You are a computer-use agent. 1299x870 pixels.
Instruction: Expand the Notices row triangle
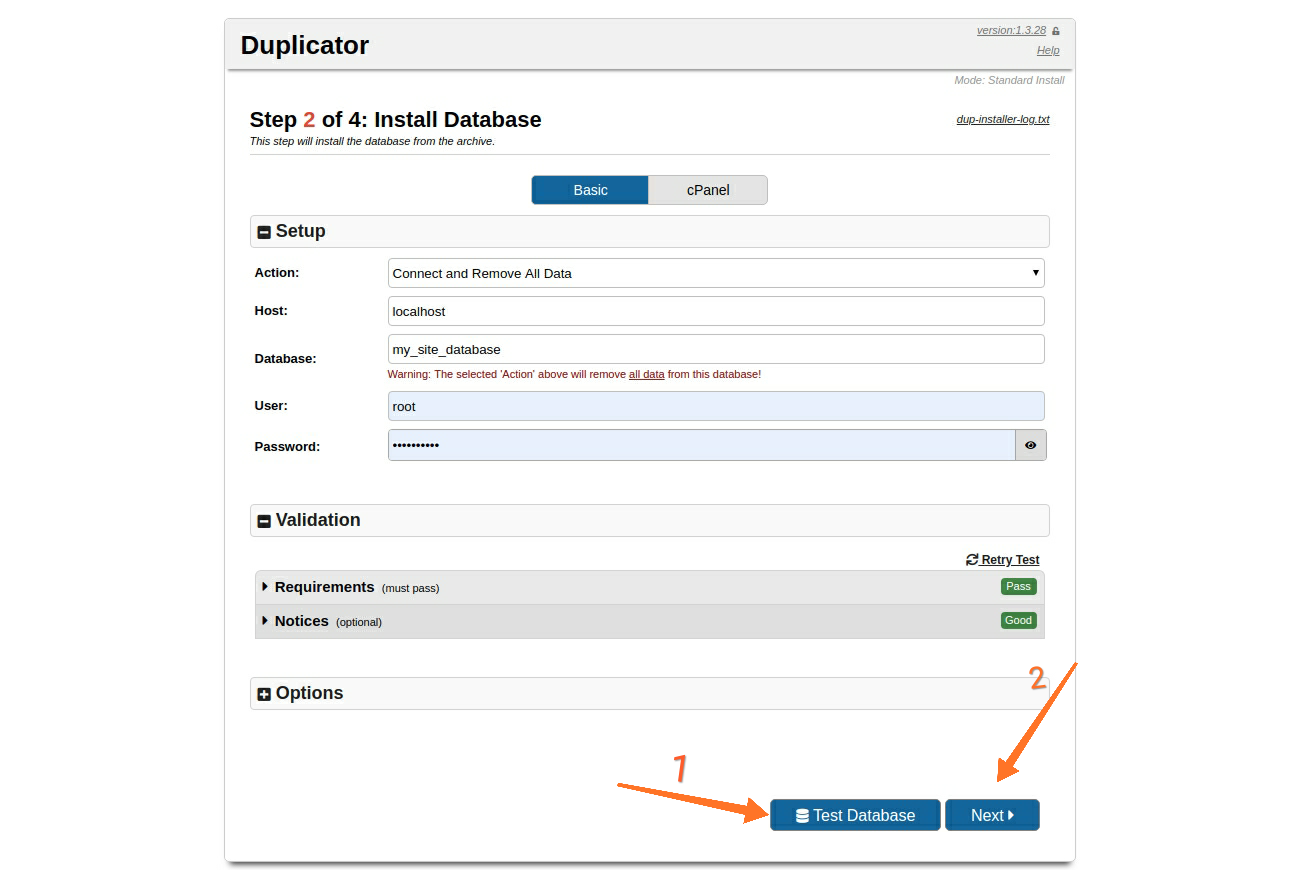point(265,621)
